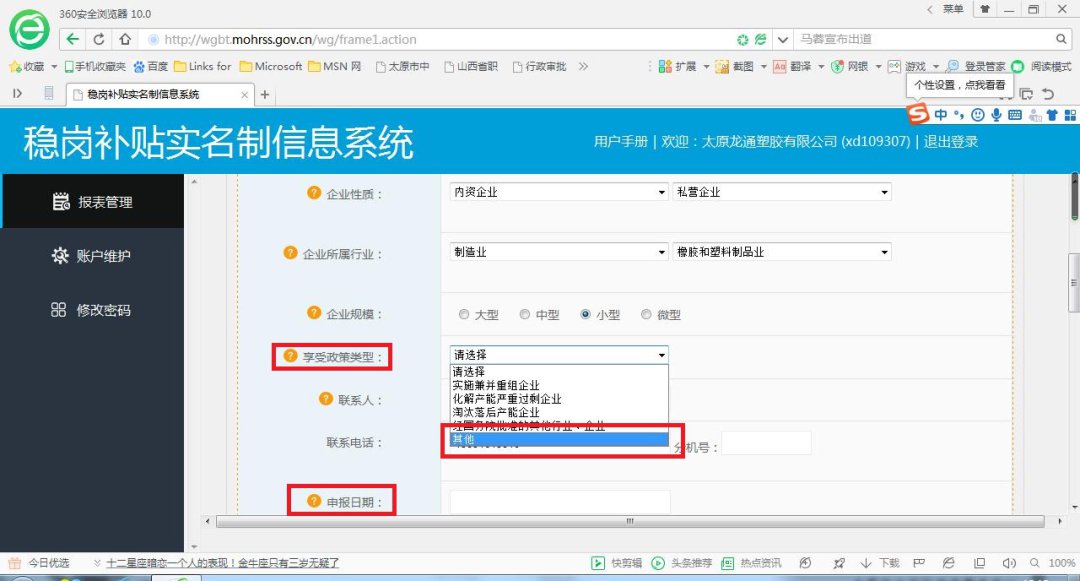Expand the 内资企业 dropdown
The height and width of the screenshot is (581, 1080).
click(x=558, y=192)
